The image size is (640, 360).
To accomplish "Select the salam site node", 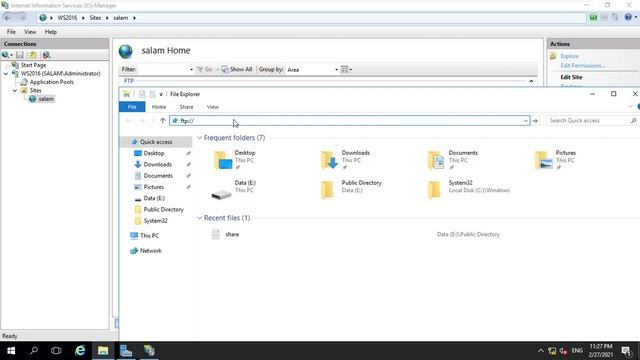I will pyautogui.click(x=46, y=99).
